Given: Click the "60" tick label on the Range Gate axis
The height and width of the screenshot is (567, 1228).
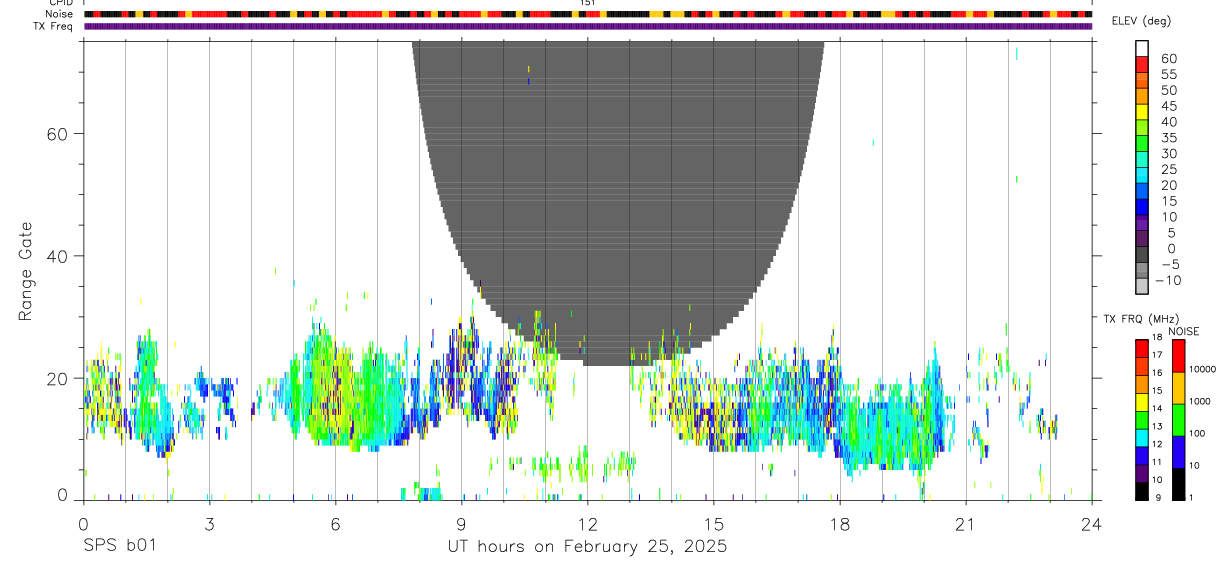Looking at the screenshot, I should coord(59,133).
